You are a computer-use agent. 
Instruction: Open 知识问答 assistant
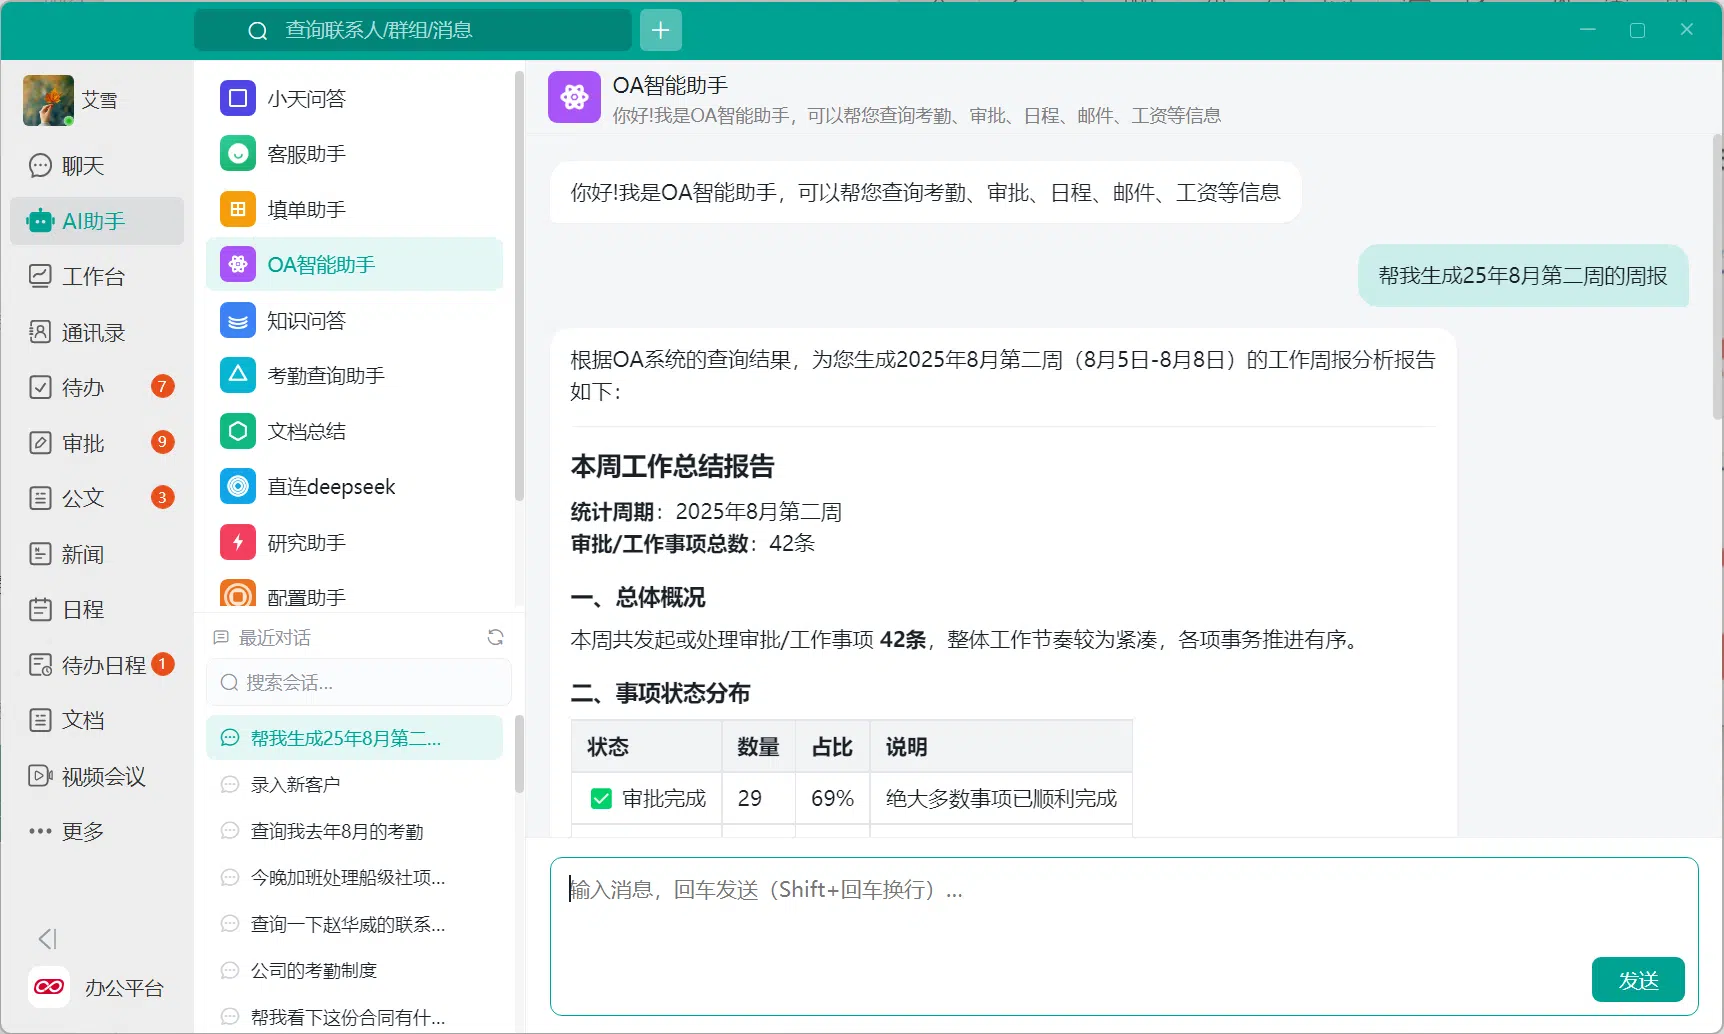(354, 320)
